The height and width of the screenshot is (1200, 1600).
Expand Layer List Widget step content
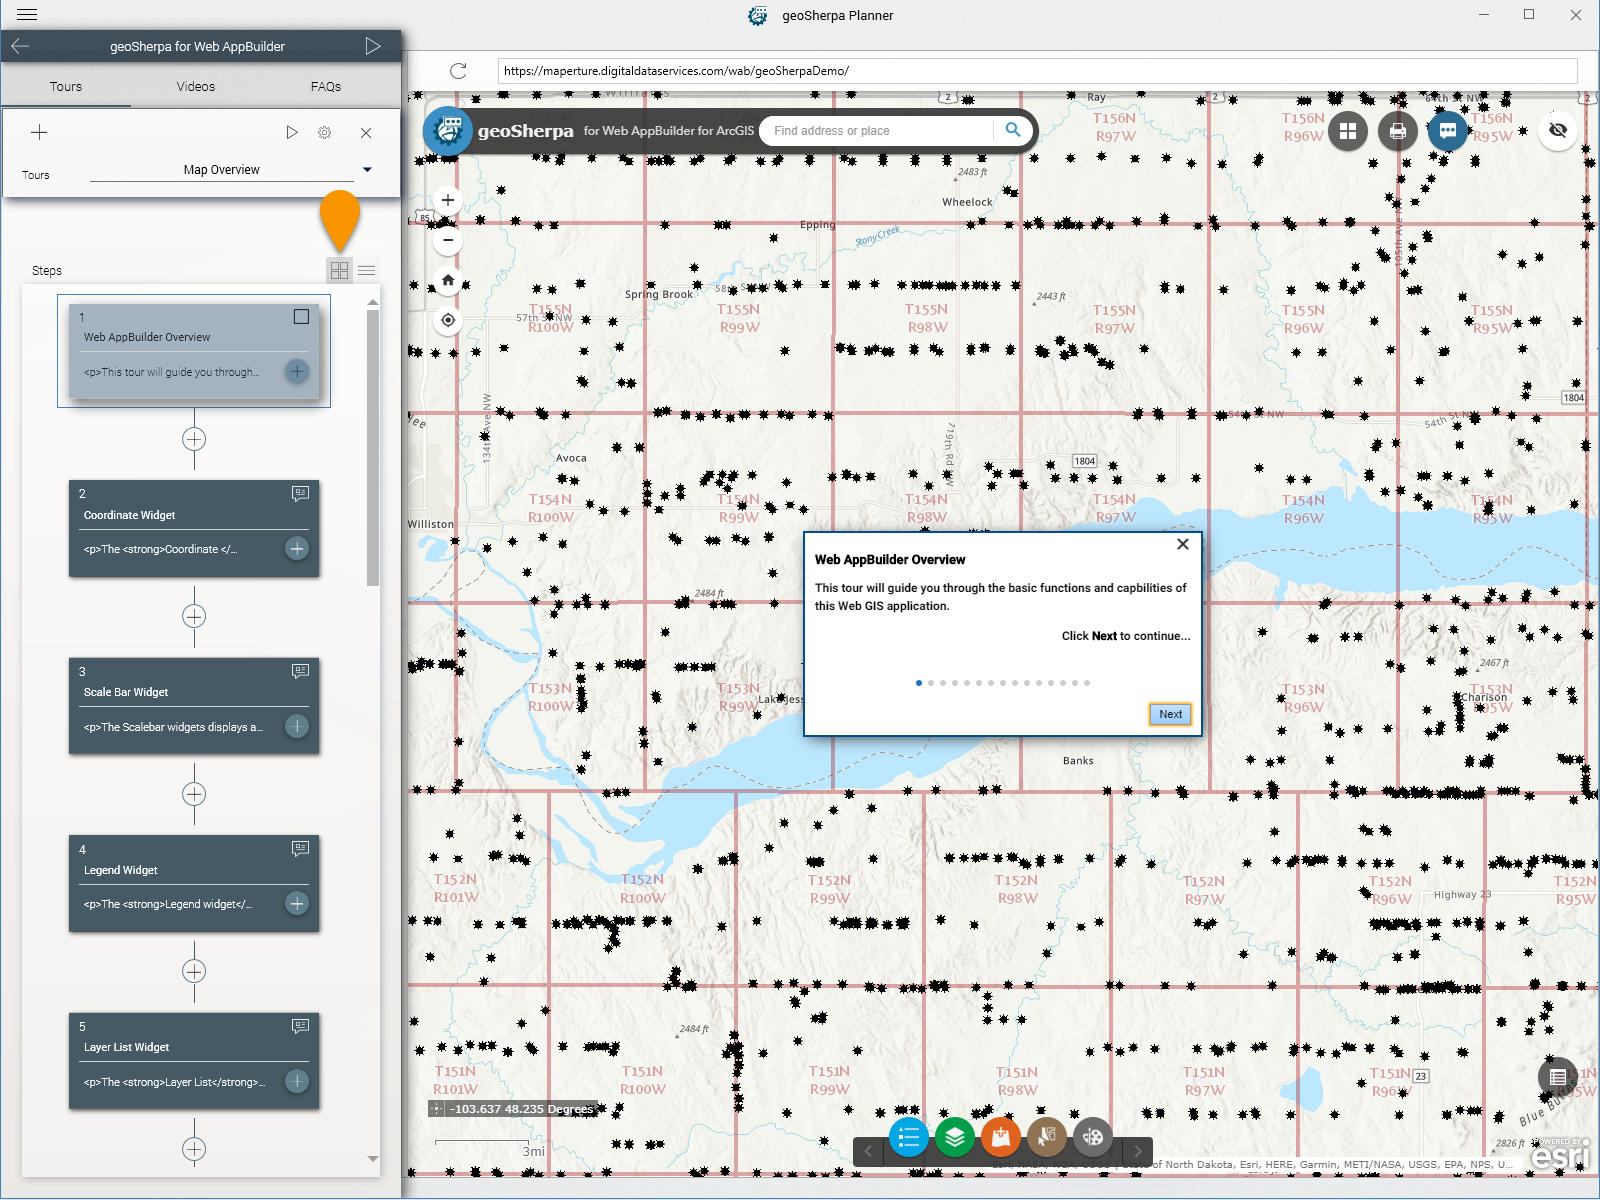click(297, 1081)
